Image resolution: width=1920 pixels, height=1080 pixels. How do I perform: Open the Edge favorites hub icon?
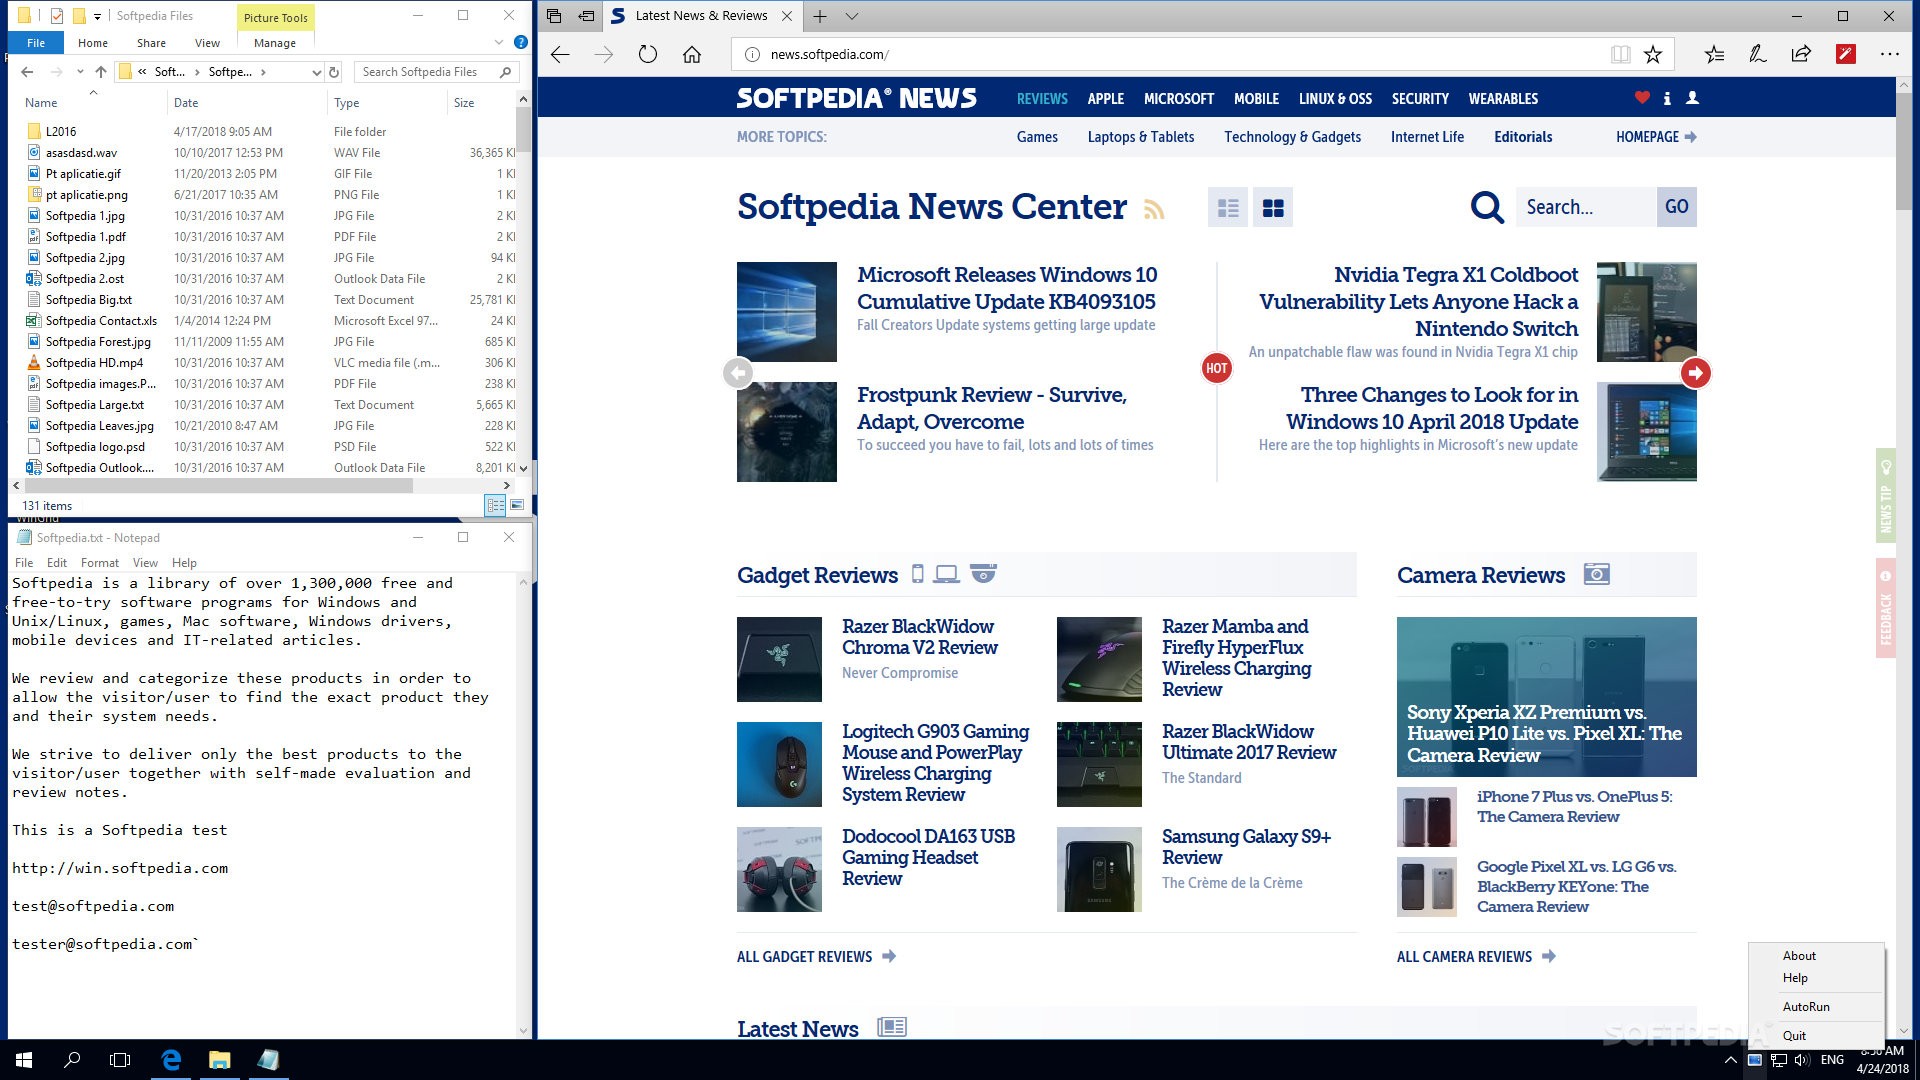pyautogui.click(x=1714, y=54)
